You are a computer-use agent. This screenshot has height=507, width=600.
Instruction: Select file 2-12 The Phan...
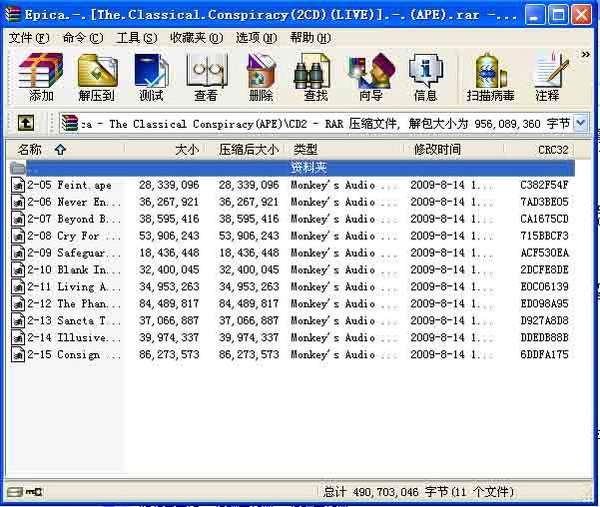pos(292,304)
